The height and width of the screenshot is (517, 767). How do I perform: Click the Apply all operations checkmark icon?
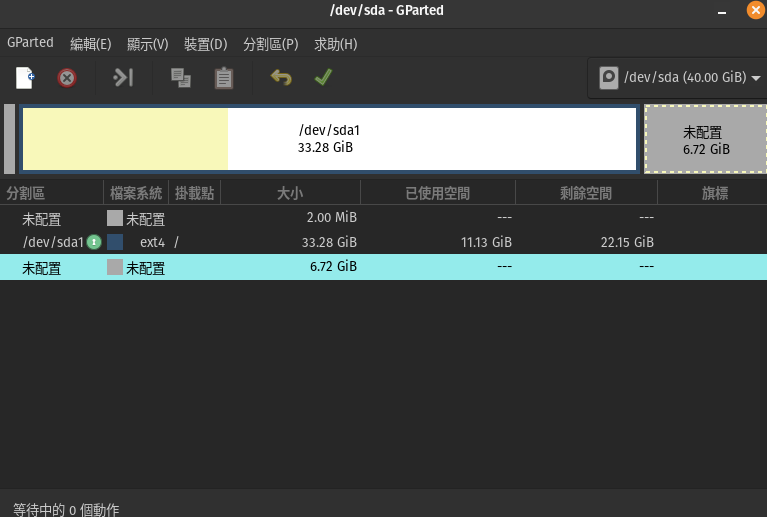[x=323, y=77]
